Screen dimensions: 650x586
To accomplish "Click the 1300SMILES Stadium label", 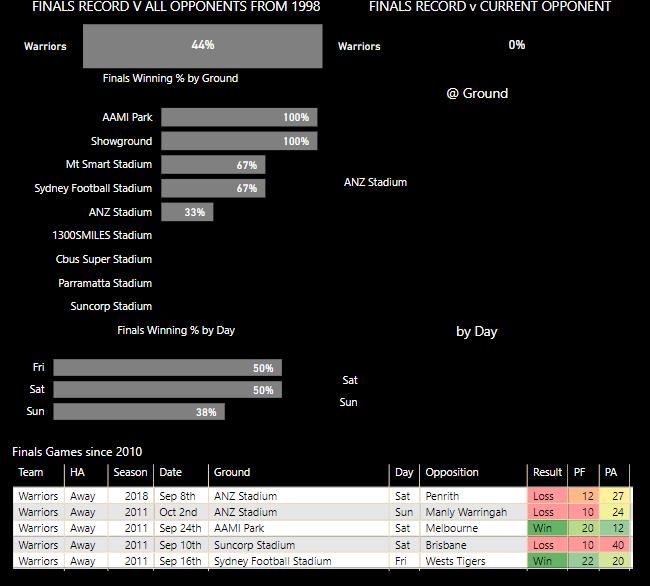I will click(x=102, y=235).
